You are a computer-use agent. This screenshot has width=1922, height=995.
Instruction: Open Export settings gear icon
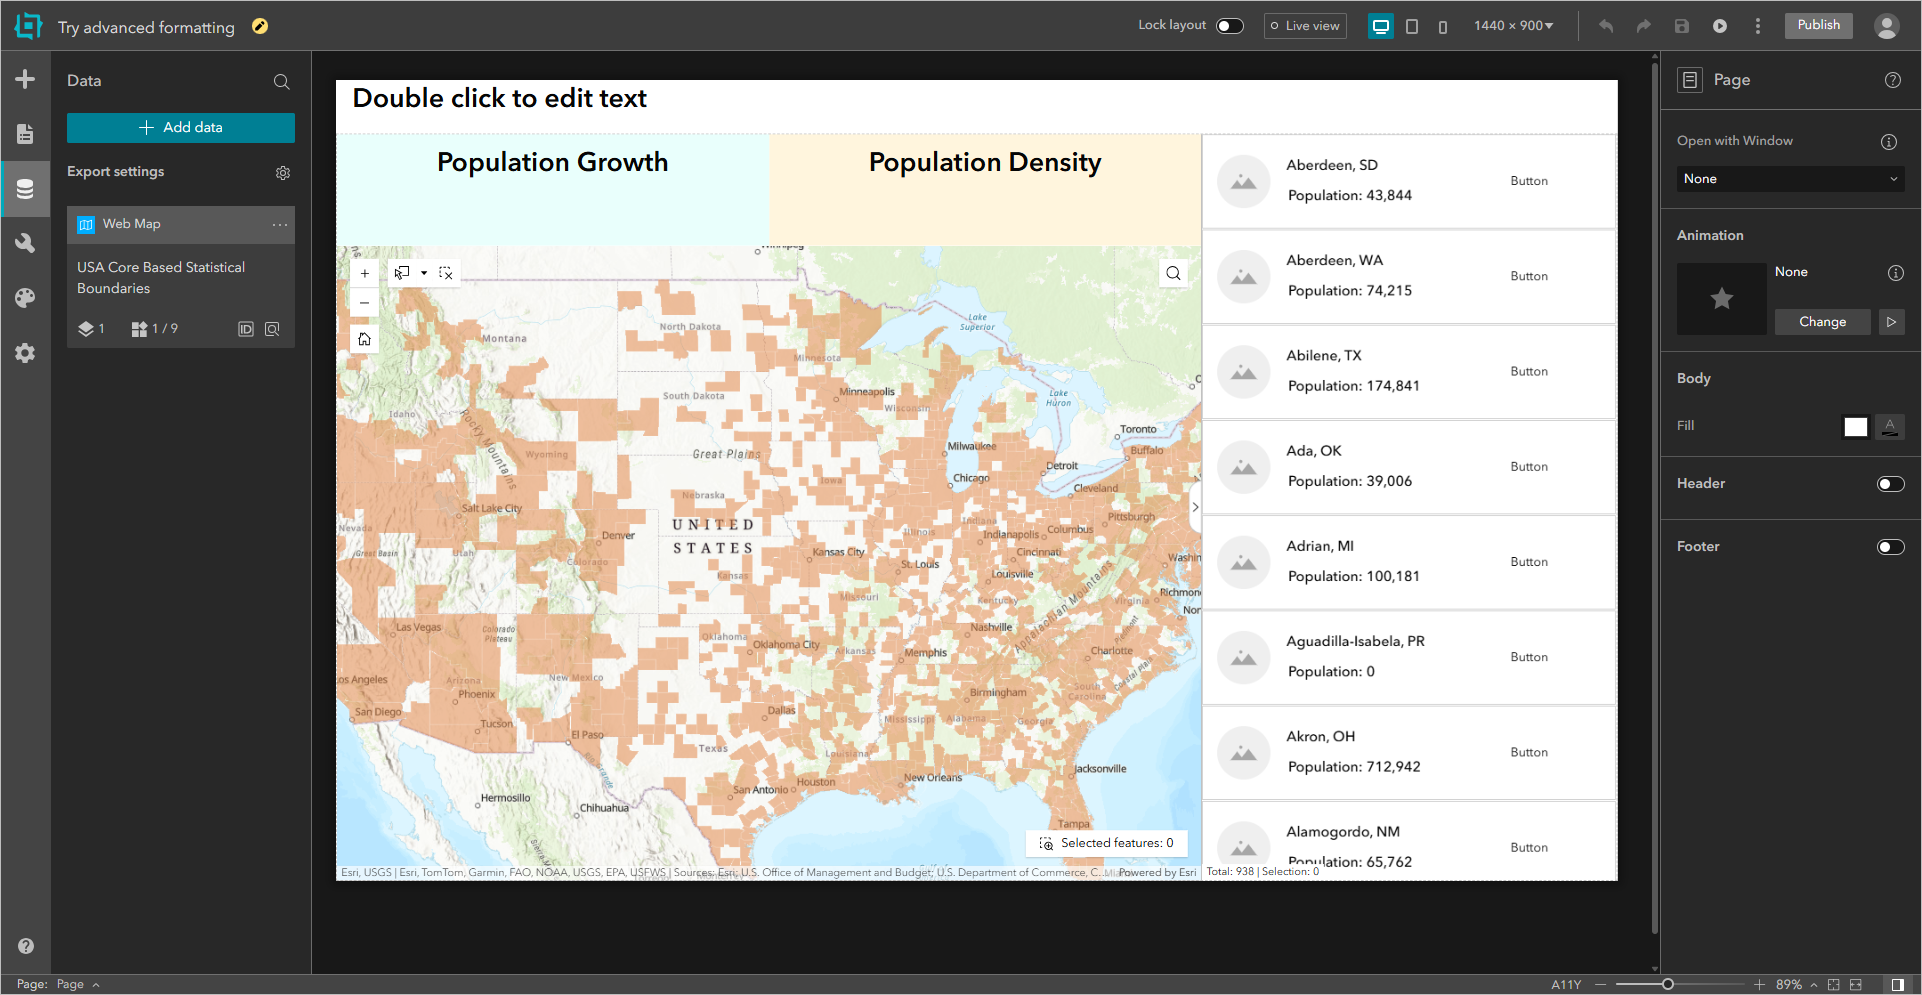click(283, 173)
